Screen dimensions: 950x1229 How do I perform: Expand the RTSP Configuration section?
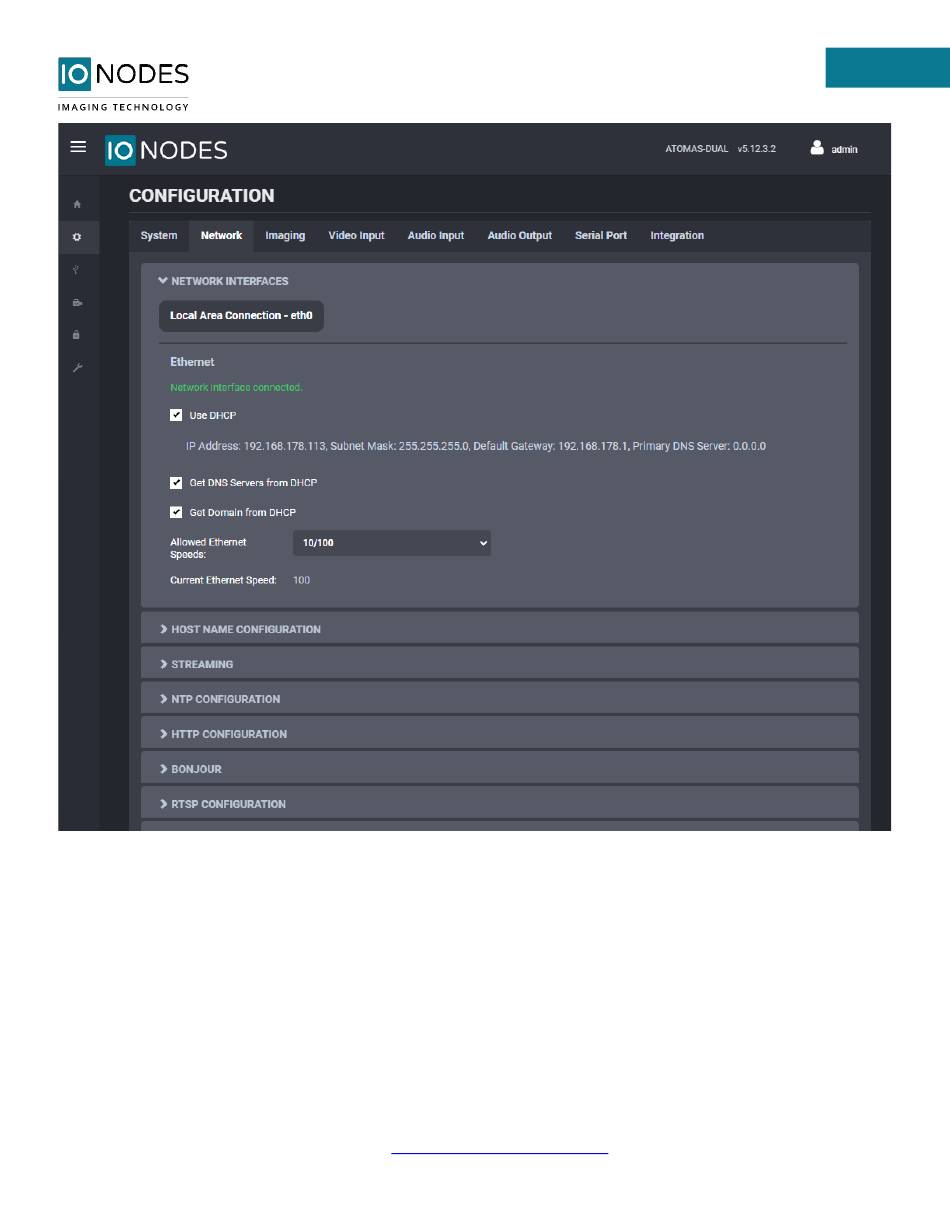[x=500, y=804]
